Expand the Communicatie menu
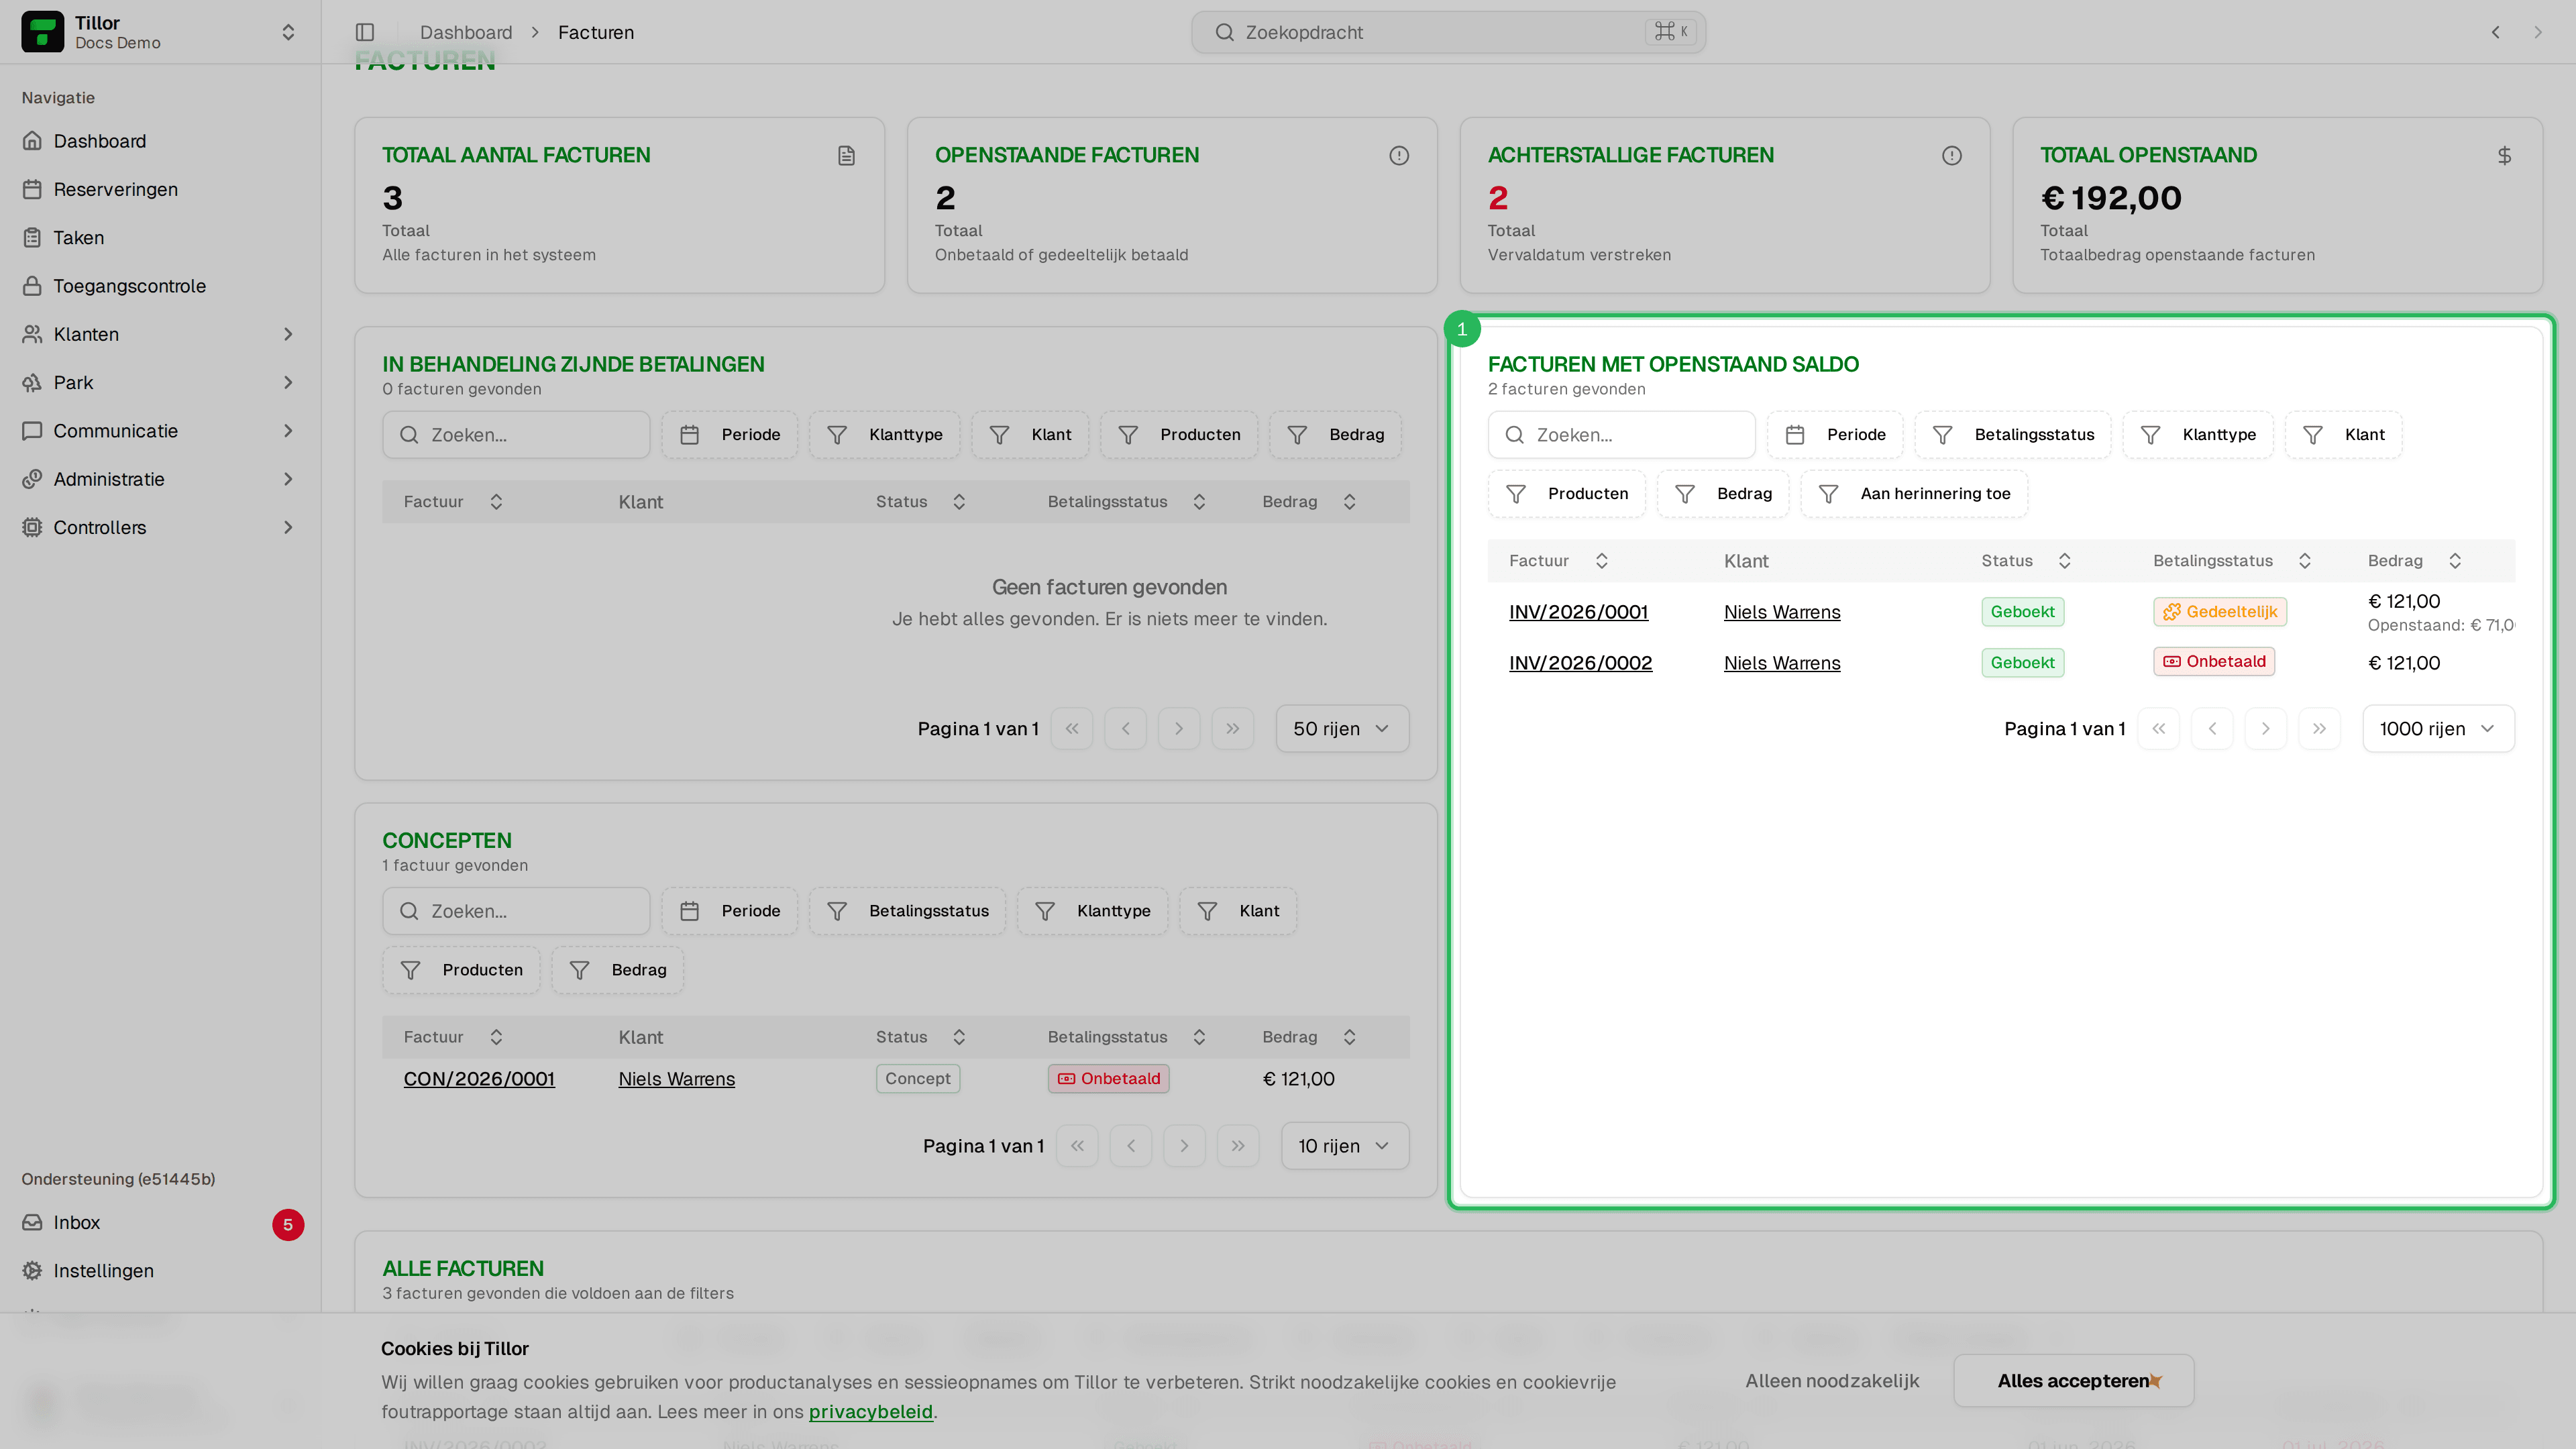2576x1449 pixels. pyautogui.click(x=160, y=431)
